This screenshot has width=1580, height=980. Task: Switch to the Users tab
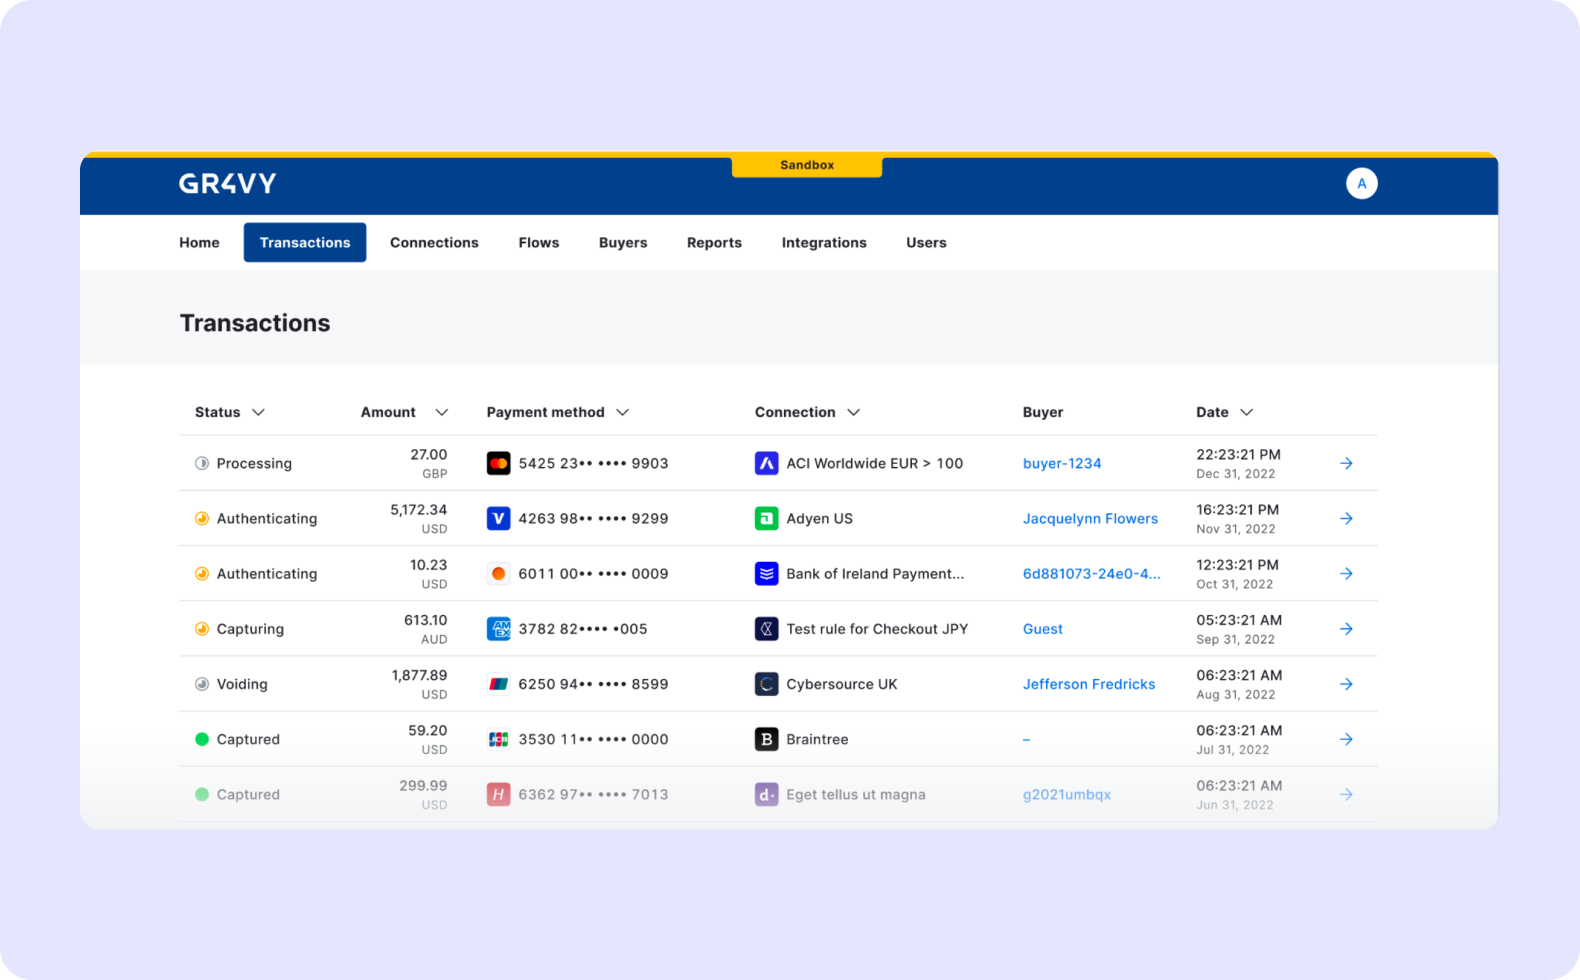(x=926, y=242)
